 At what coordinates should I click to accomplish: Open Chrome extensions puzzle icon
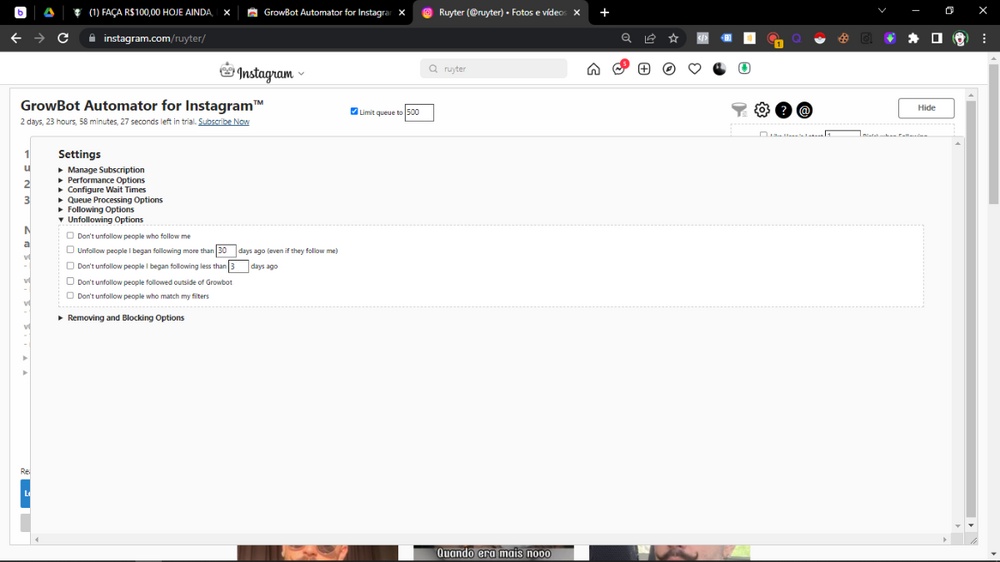(x=913, y=38)
